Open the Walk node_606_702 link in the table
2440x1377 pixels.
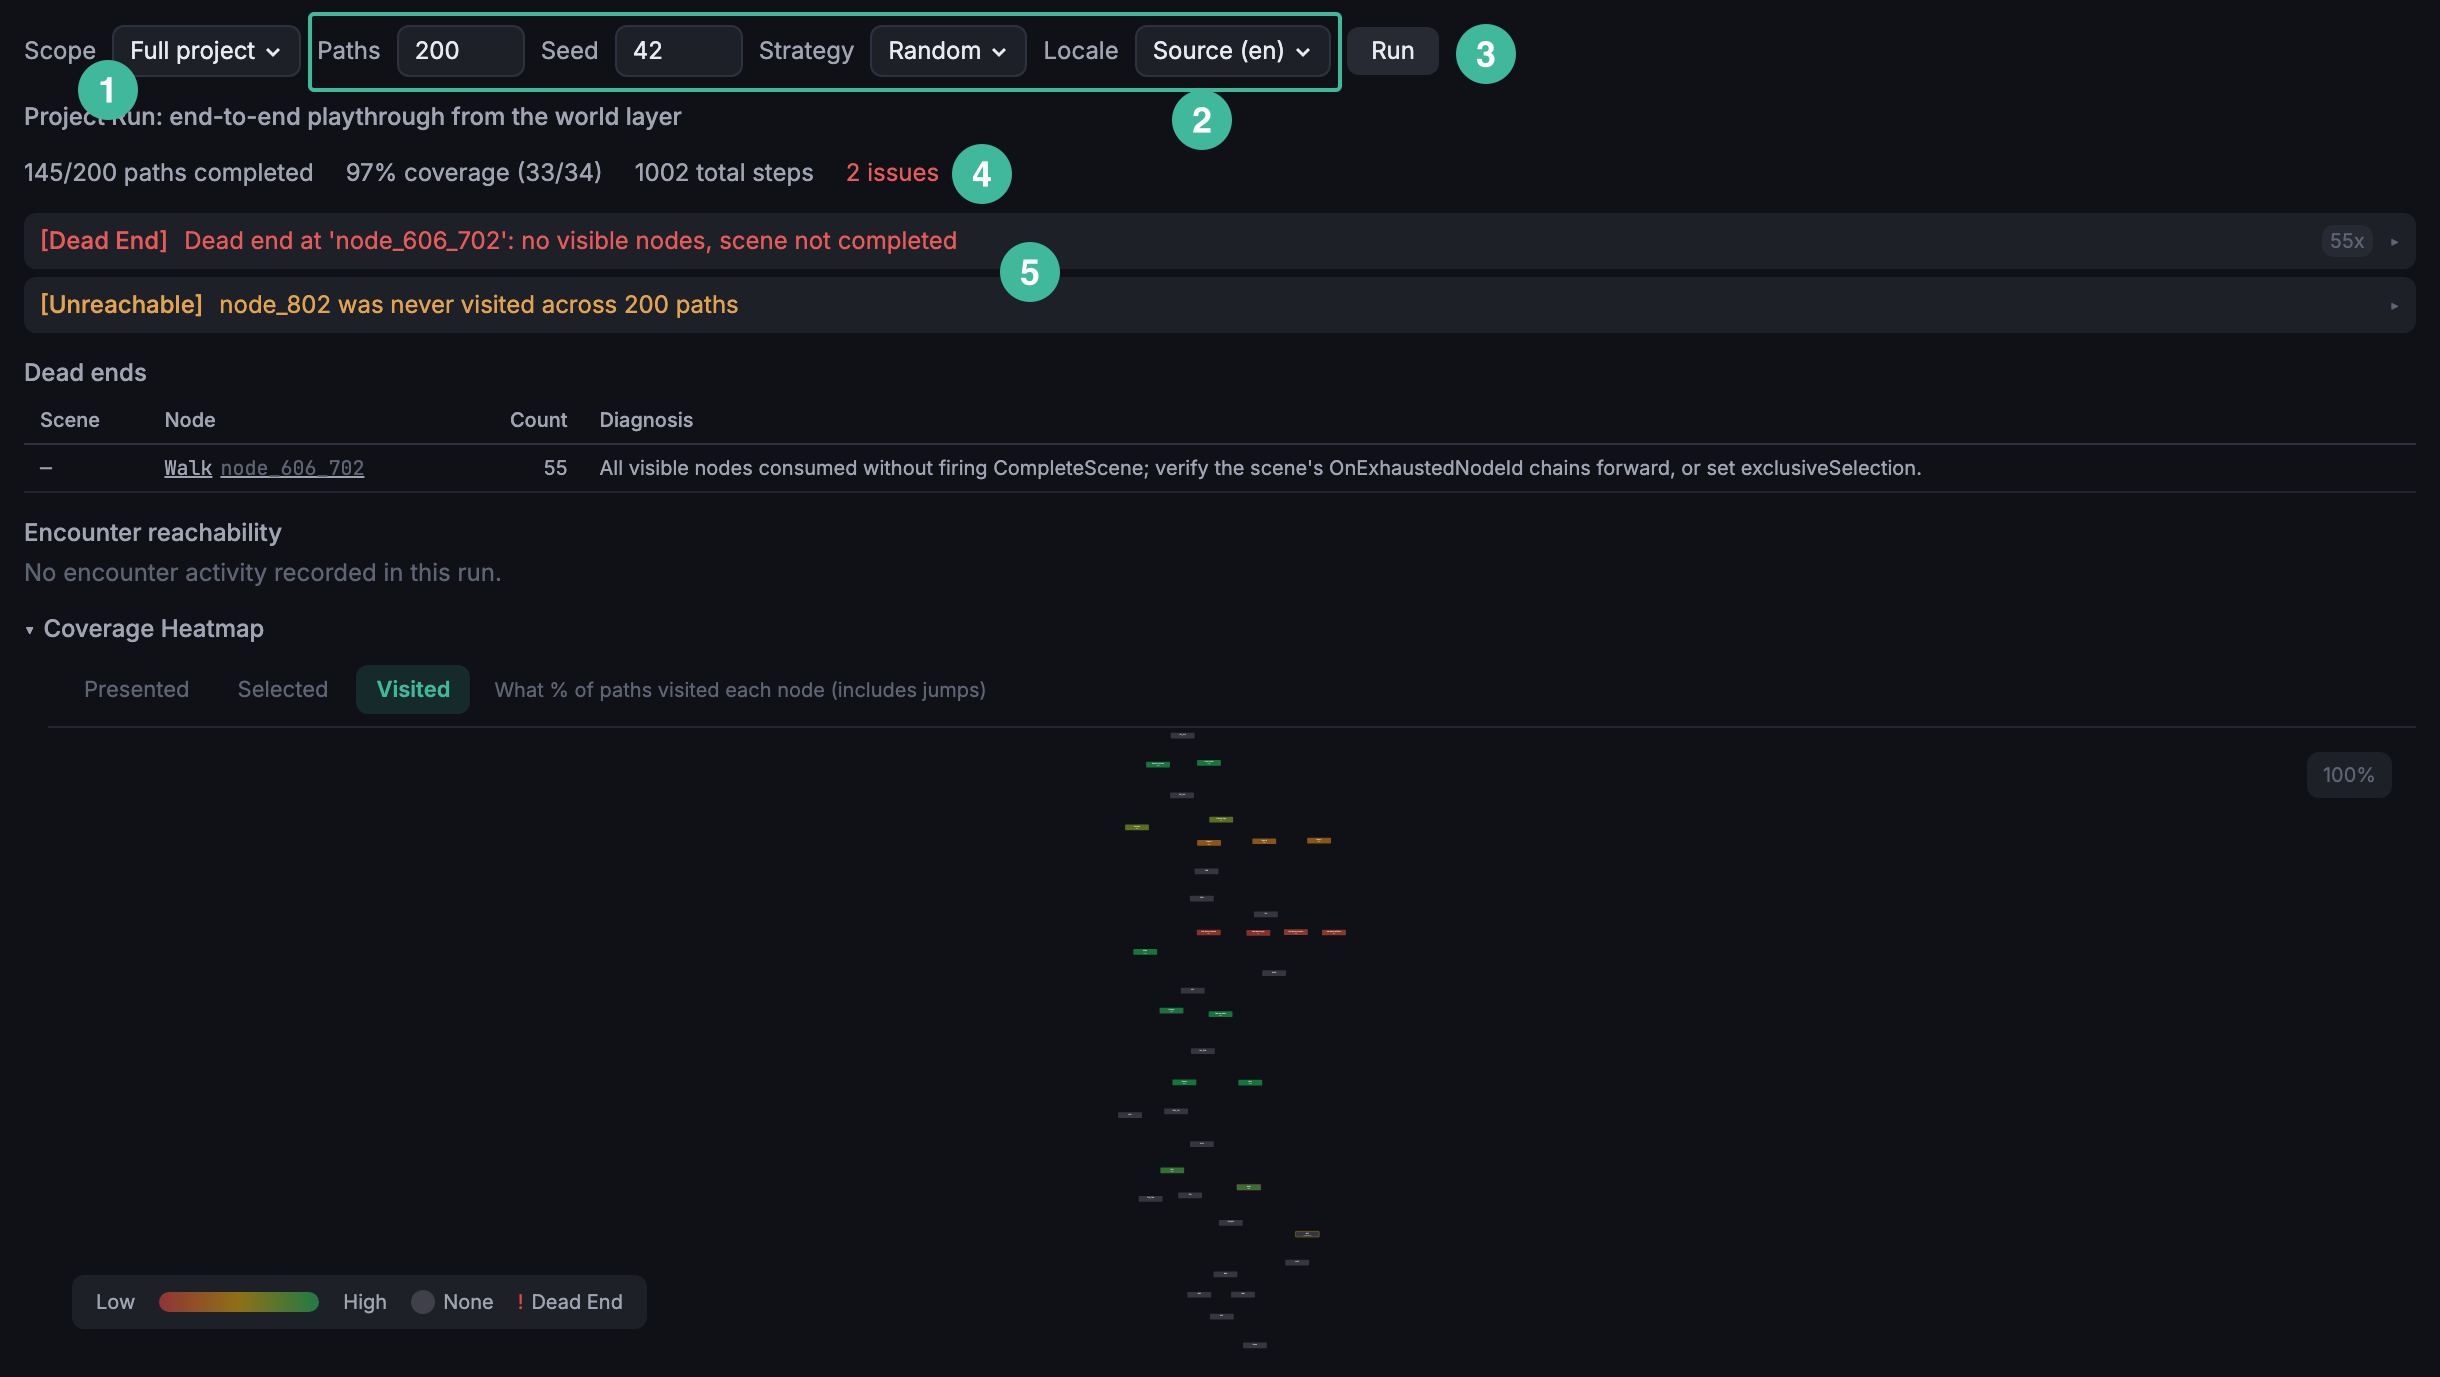pos(264,468)
